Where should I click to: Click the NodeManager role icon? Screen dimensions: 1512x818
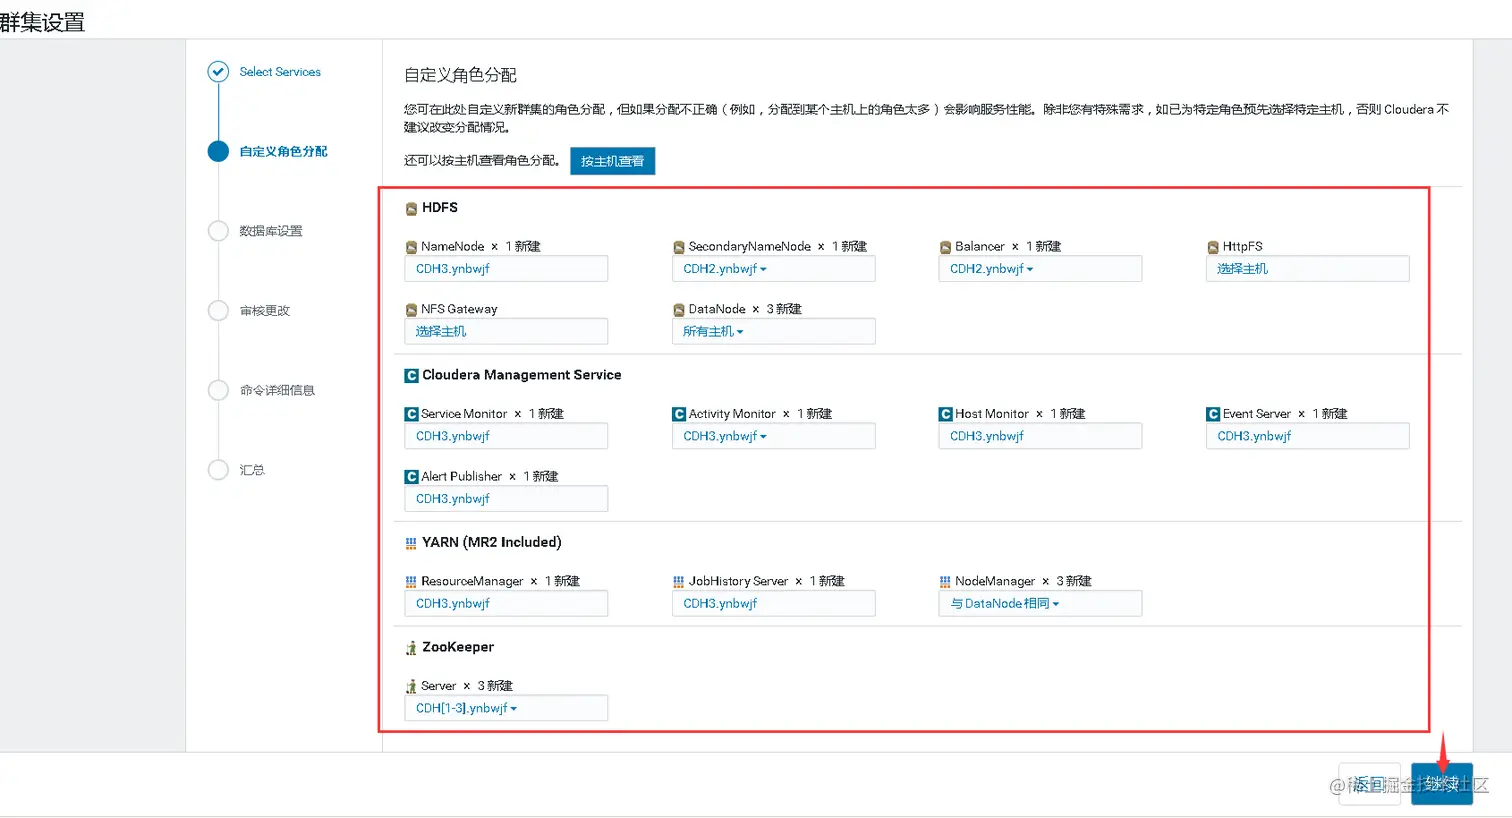point(945,581)
